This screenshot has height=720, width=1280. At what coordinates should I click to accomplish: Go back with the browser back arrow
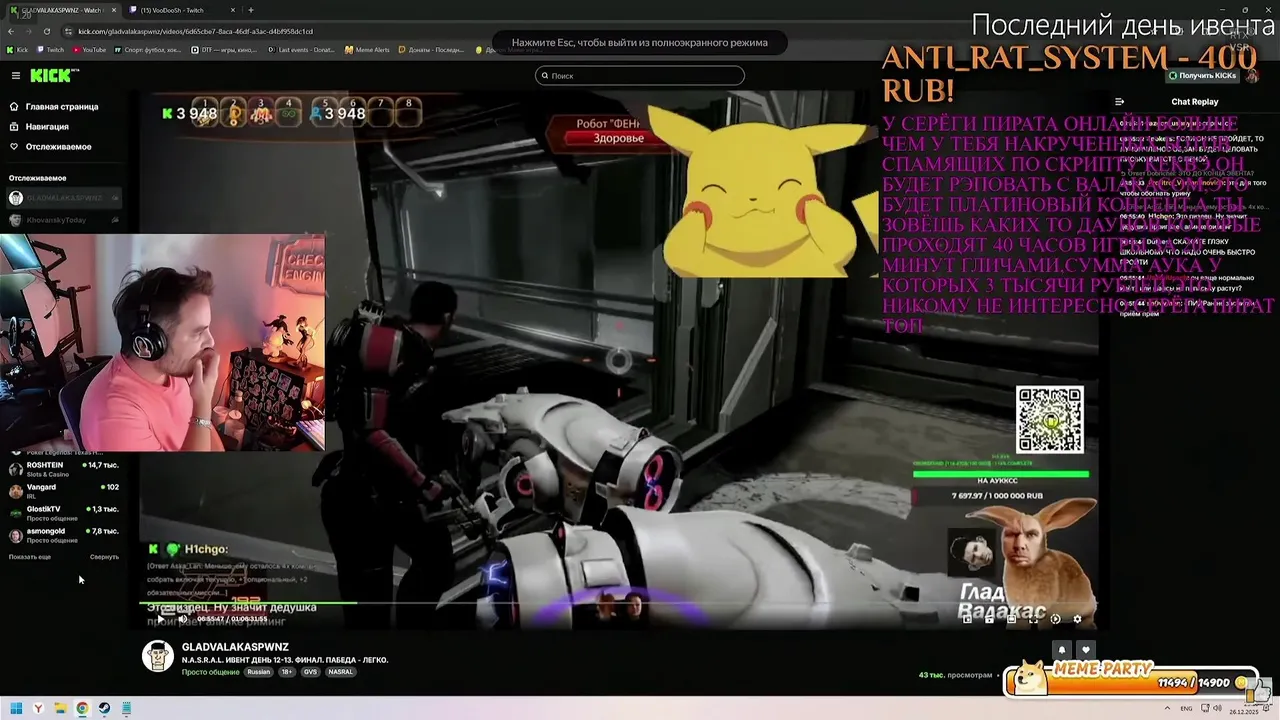pyautogui.click(x=11, y=31)
